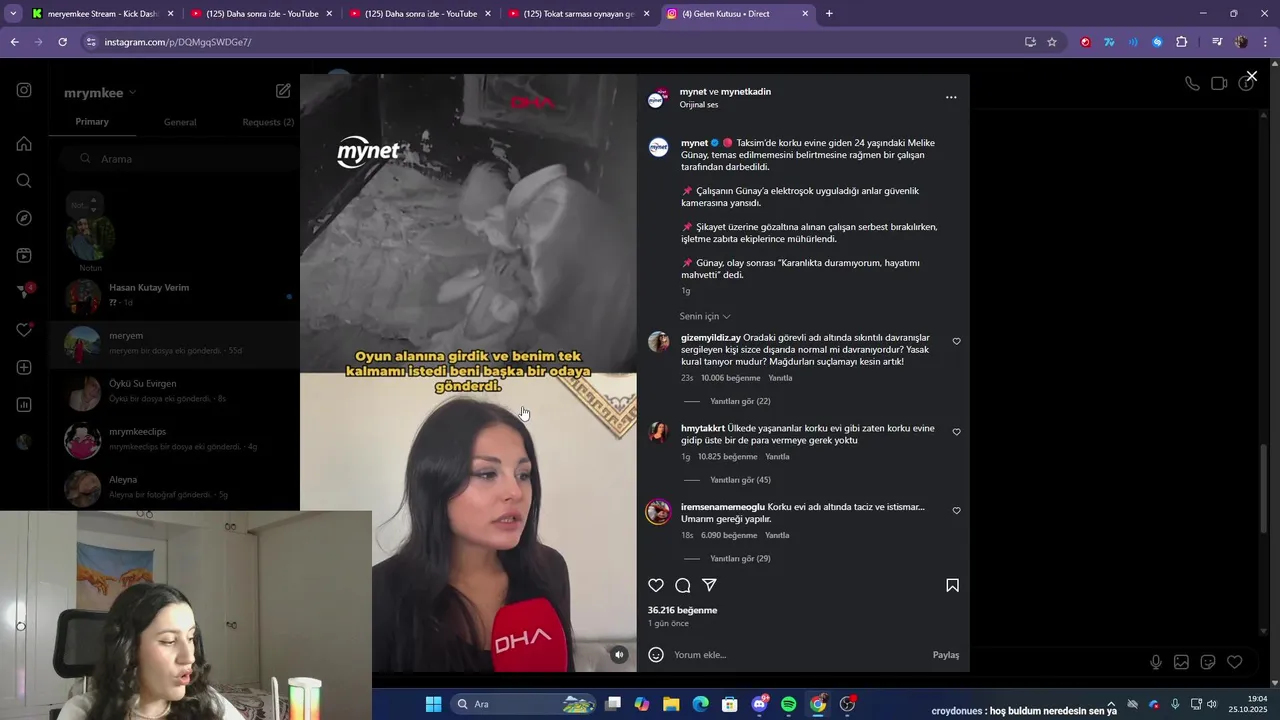The height and width of the screenshot is (720, 1280).
Task: Click the sticker icon in message bar
Action: click(x=1208, y=662)
